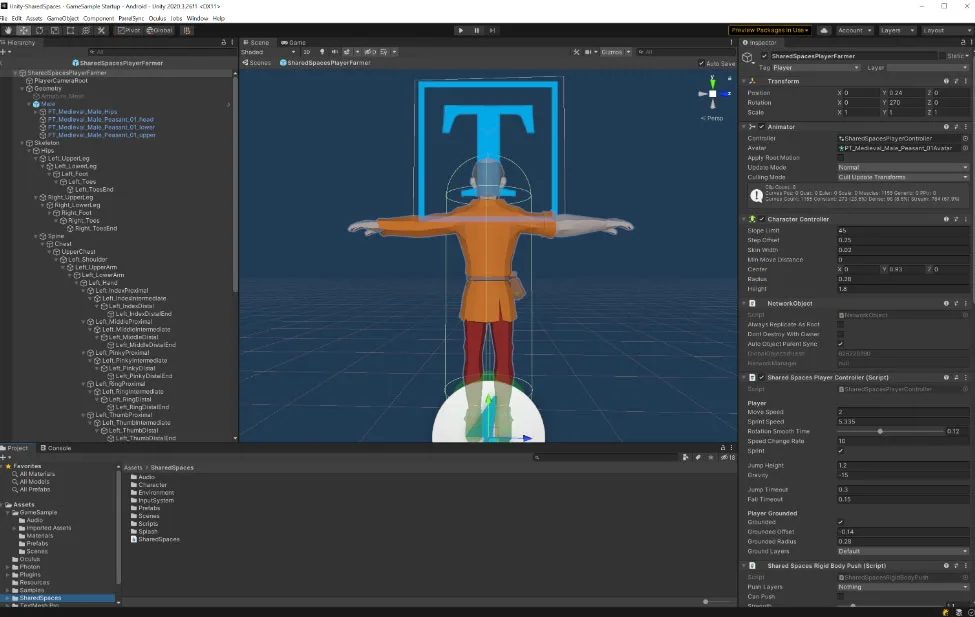The height and width of the screenshot is (617, 975).
Task: Toggle the Auto Save checkbox
Action: (701, 63)
